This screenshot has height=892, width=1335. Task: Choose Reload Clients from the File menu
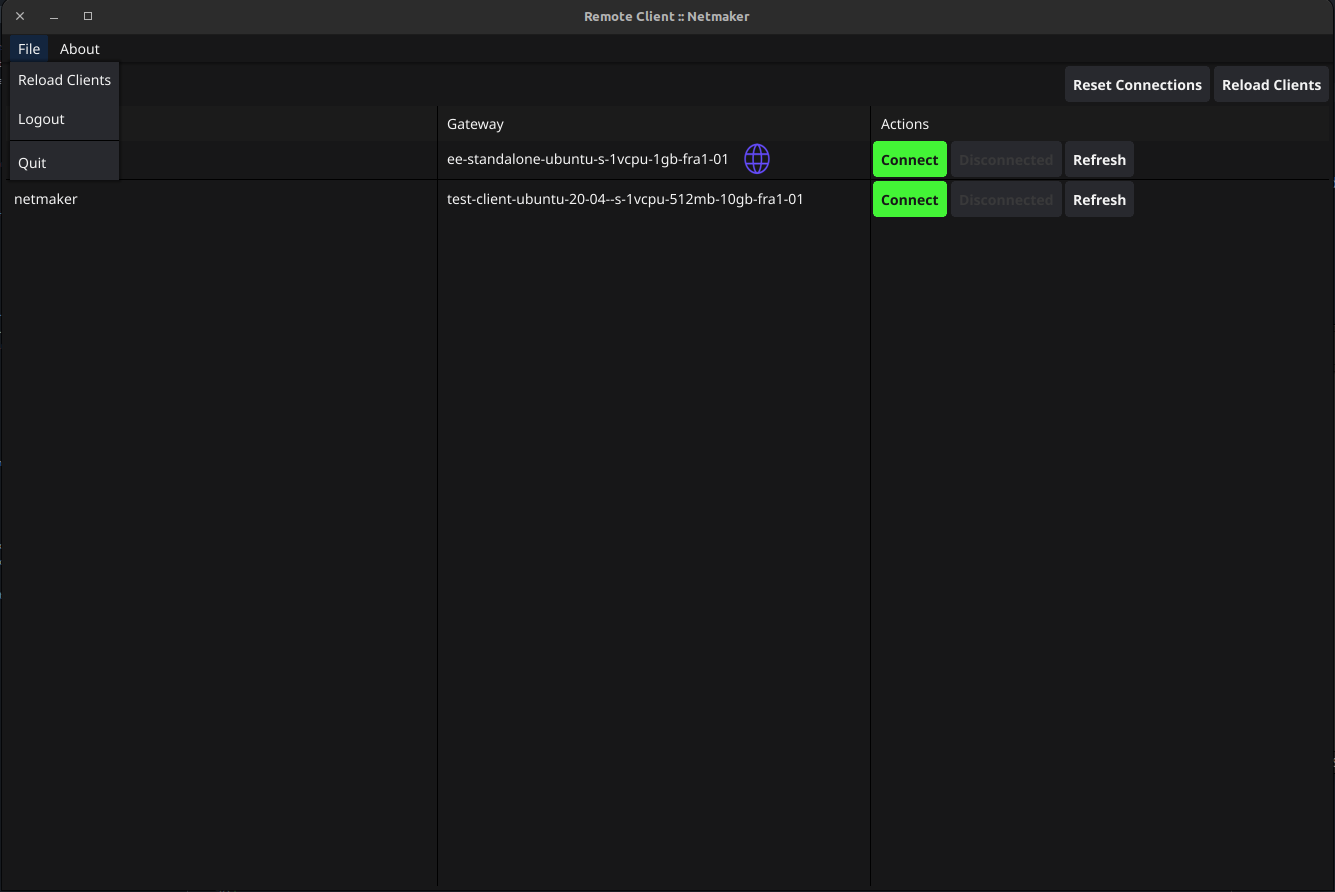click(x=64, y=80)
